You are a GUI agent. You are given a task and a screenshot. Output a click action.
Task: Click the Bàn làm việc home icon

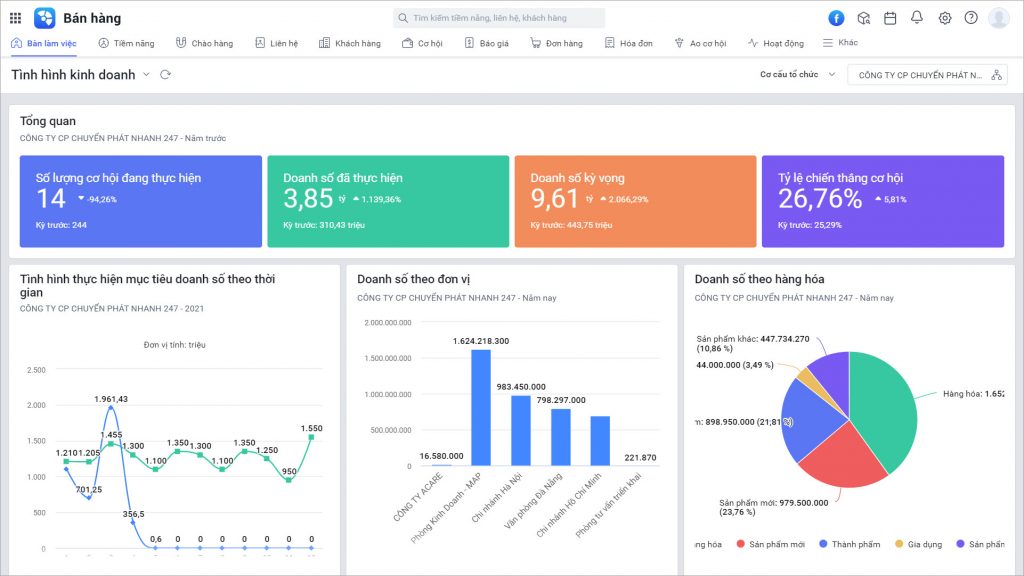(16, 43)
